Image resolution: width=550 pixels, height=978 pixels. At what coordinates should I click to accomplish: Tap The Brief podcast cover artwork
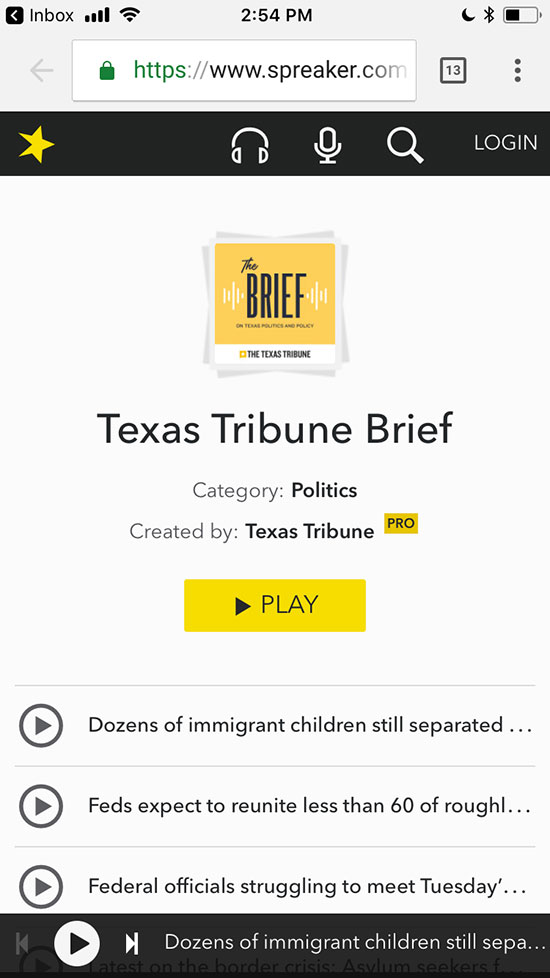click(275, 304)
